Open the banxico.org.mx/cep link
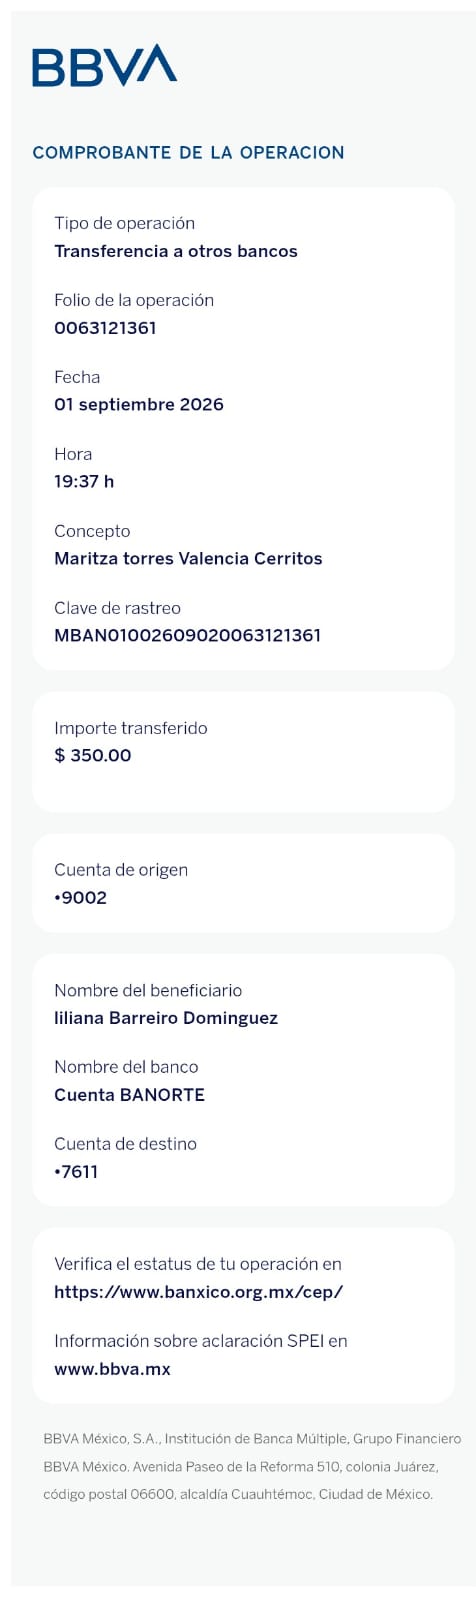This screenshot has height=1600, width=476. (198, 1291)
